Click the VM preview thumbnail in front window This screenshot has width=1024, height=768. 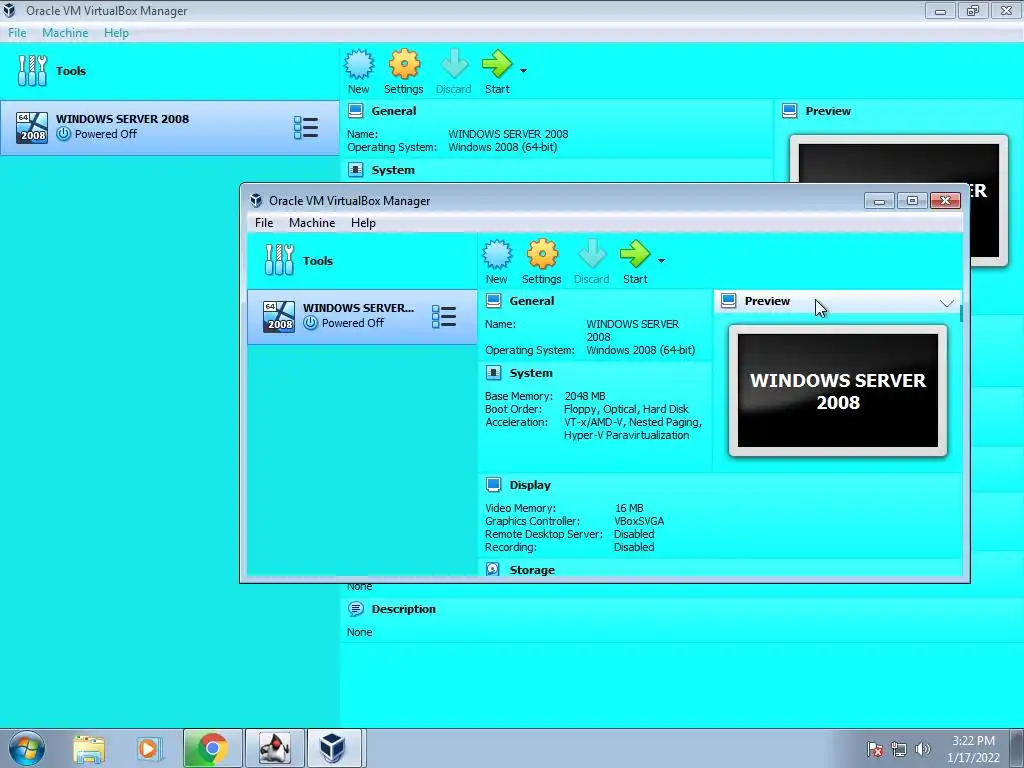838,391
